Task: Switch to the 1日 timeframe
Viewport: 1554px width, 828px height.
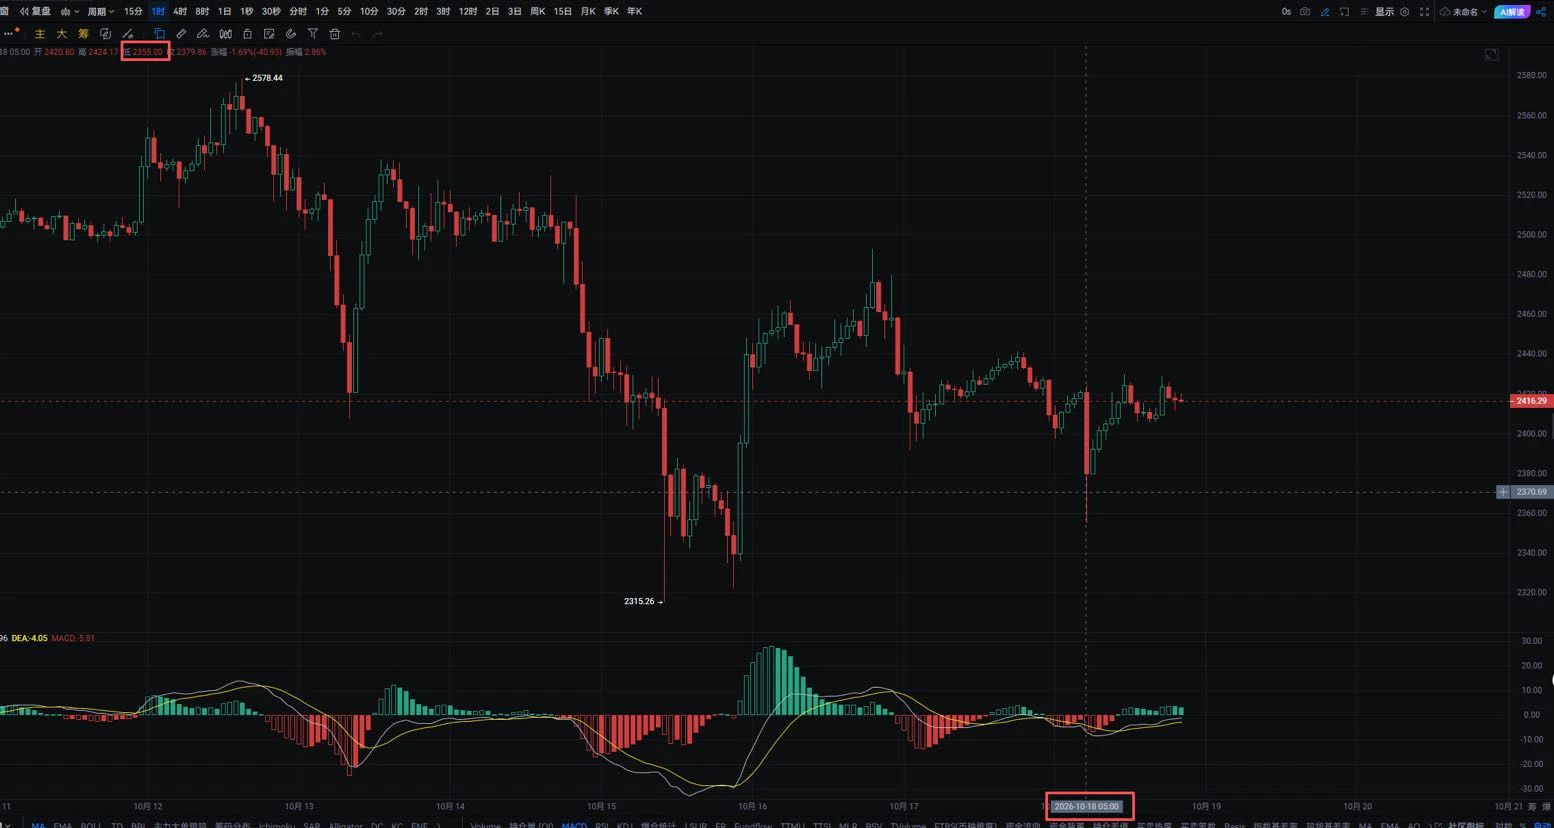Action: tap(224, 11)
